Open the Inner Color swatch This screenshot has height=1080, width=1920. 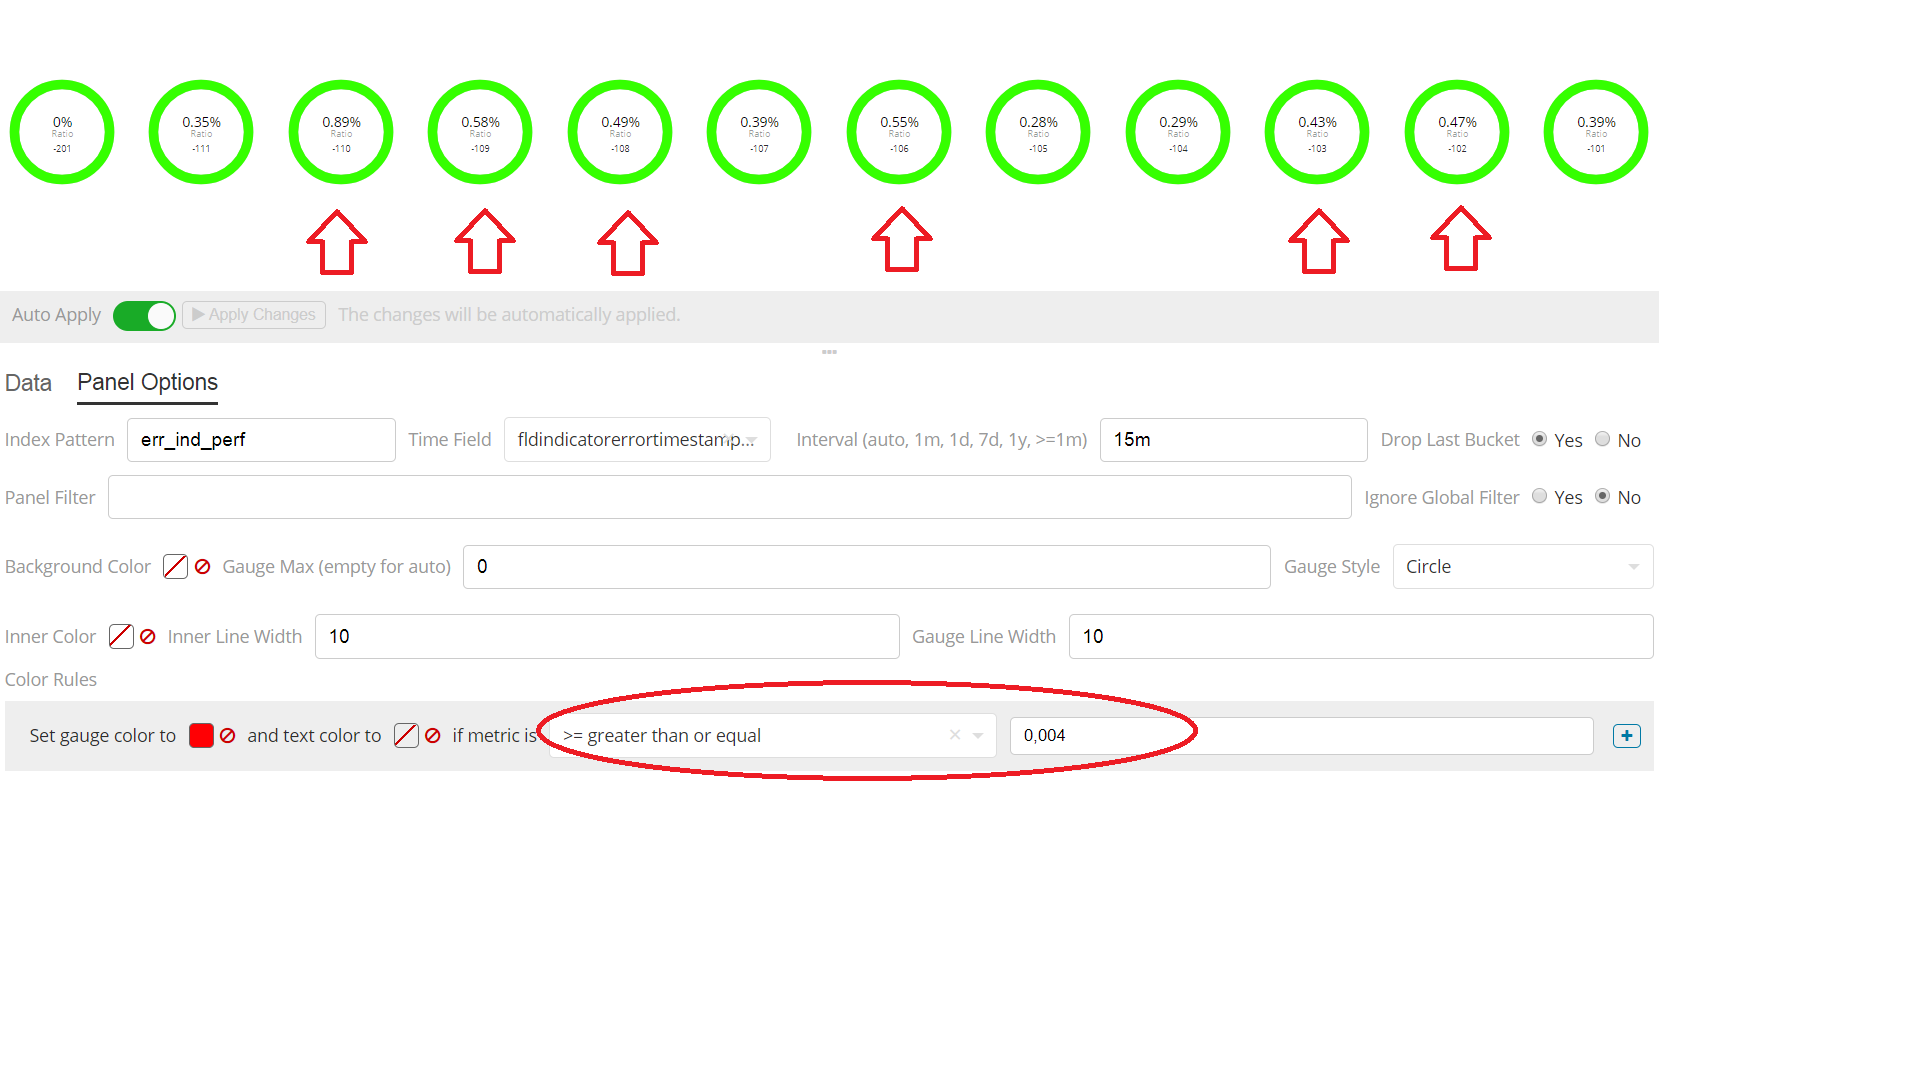(121, 637)
